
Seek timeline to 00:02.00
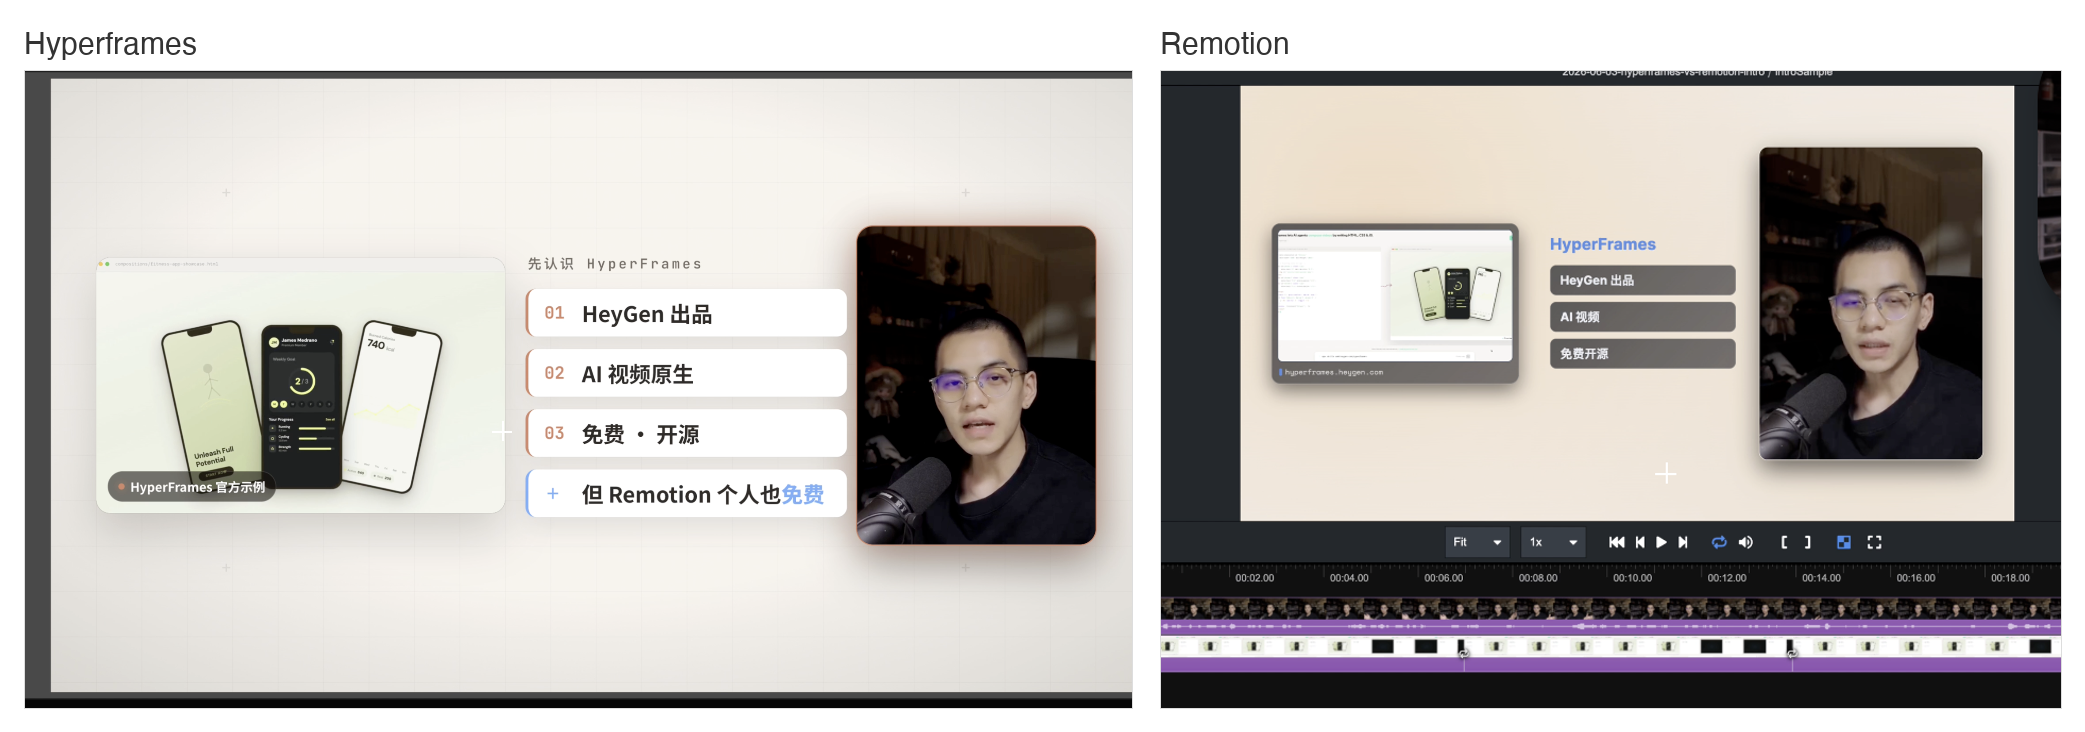[1254, 578]
